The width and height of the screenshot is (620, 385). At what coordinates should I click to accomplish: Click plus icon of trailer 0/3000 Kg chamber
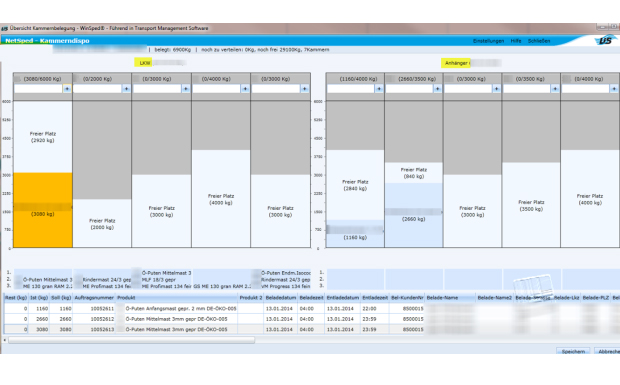[496, 89]
